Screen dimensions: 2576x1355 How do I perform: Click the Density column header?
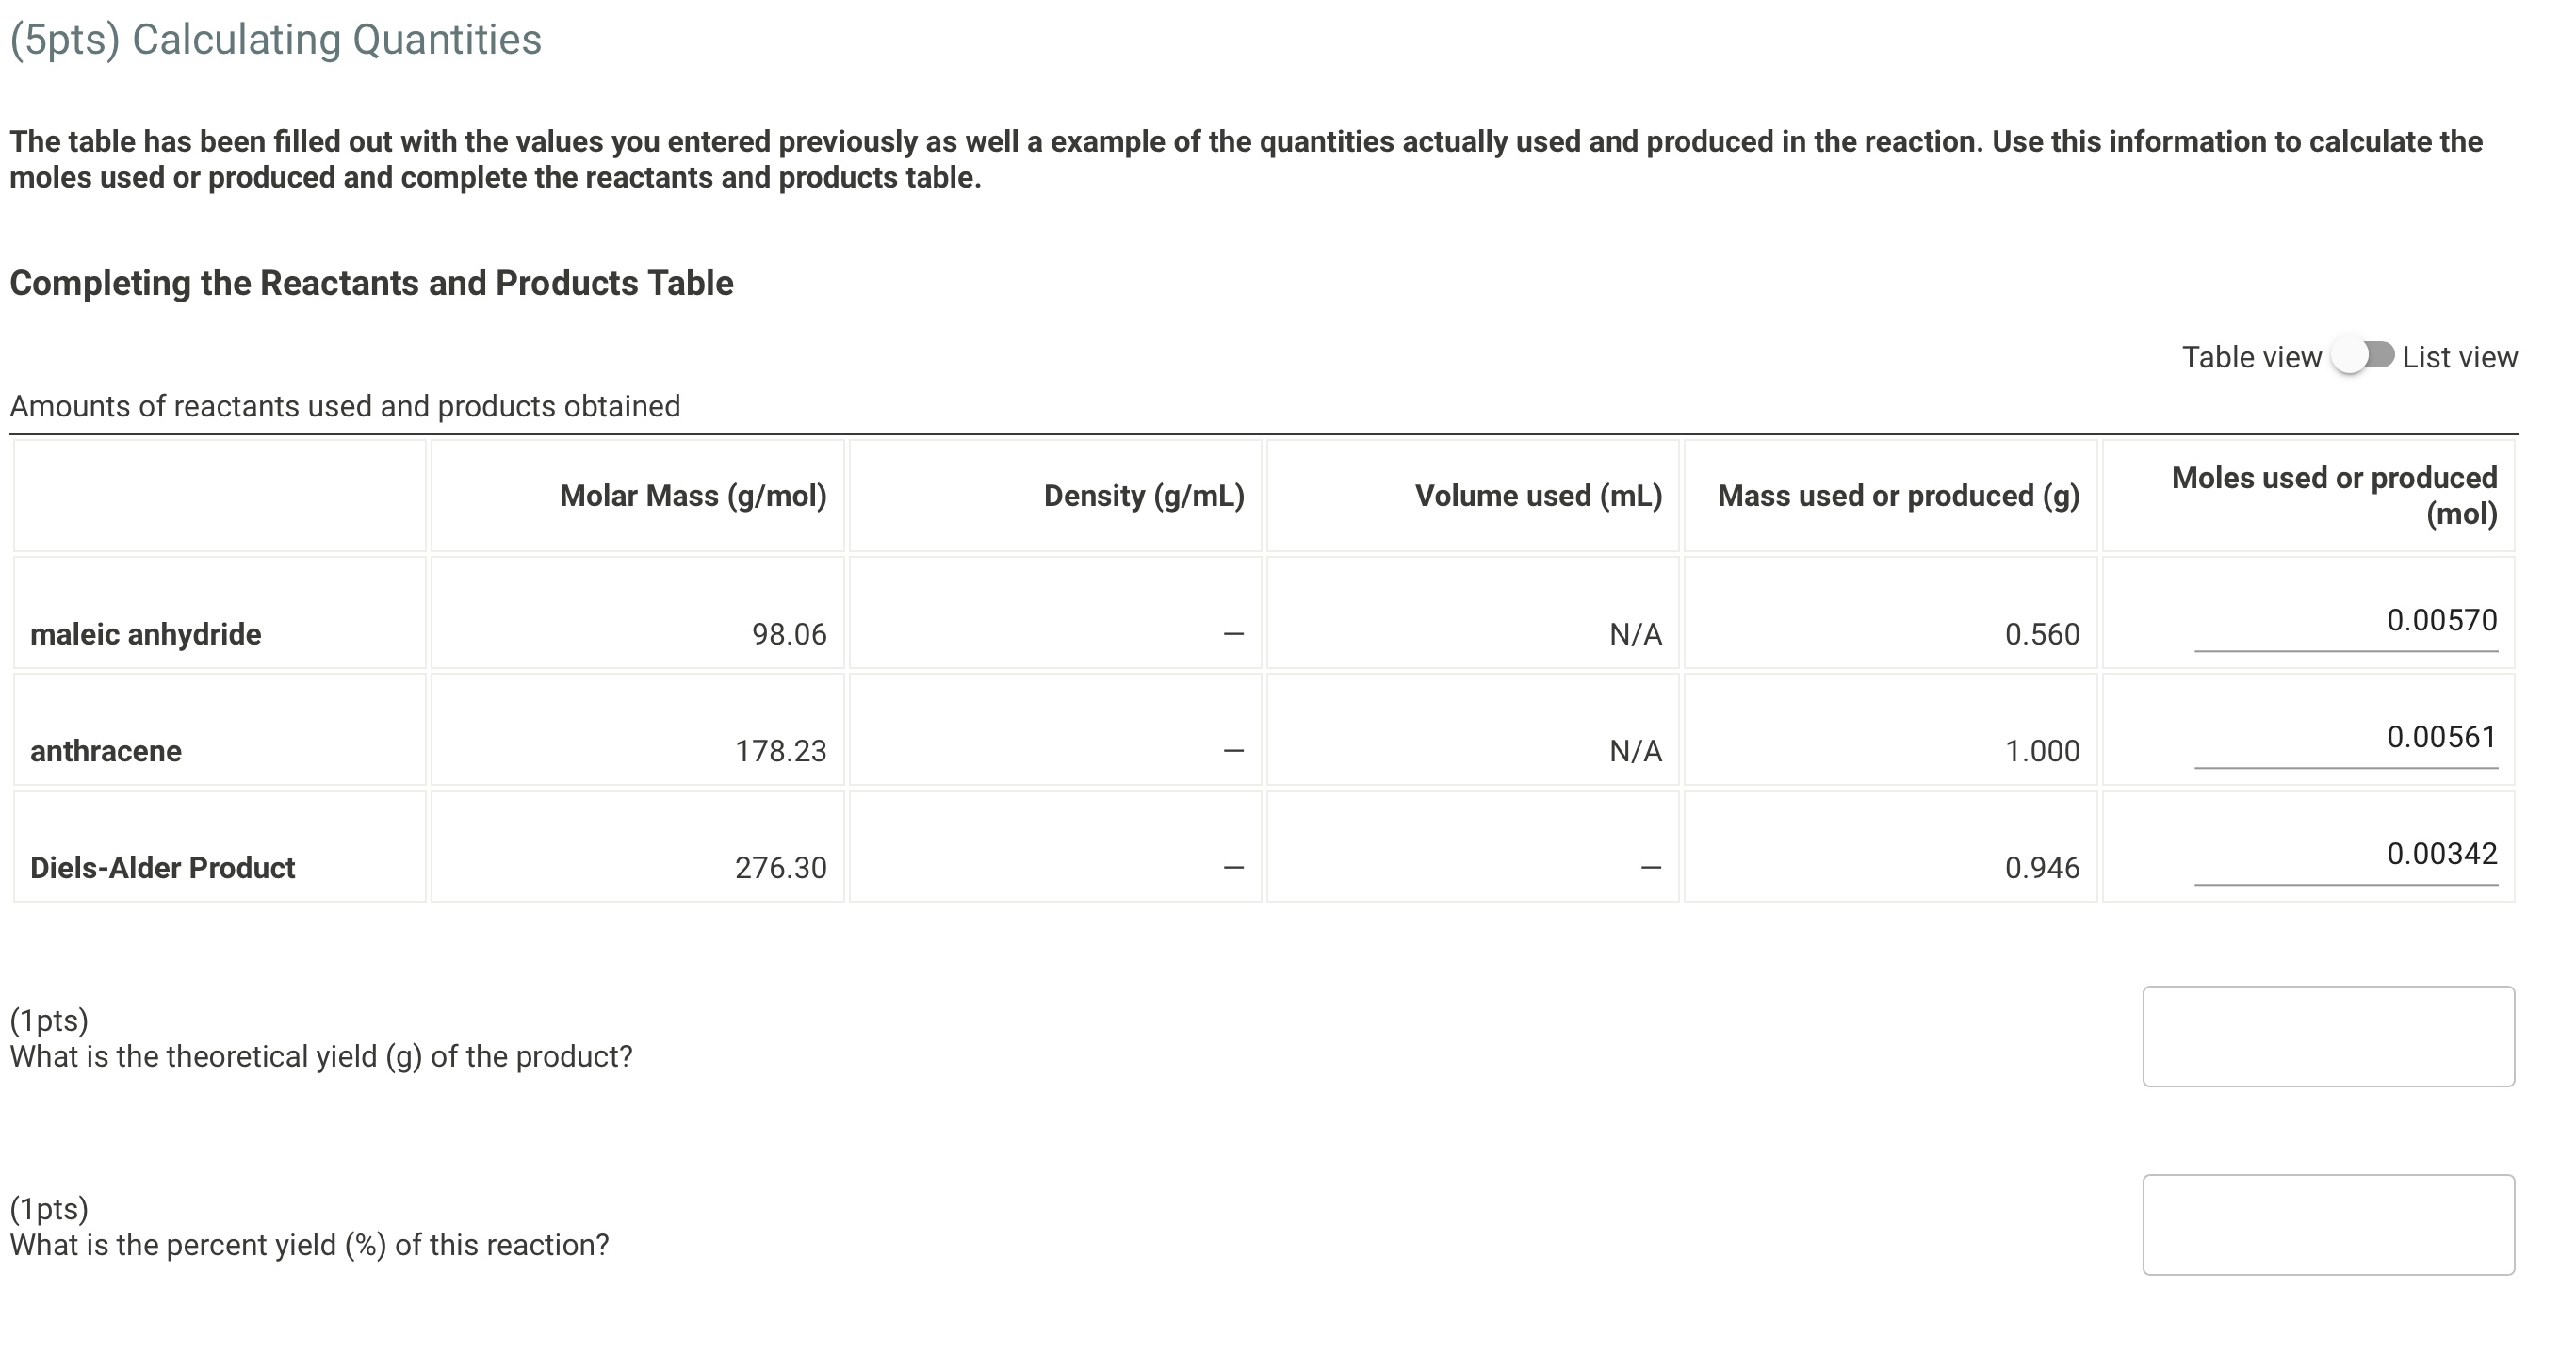pyautogui.click(x=1144, y=495)
